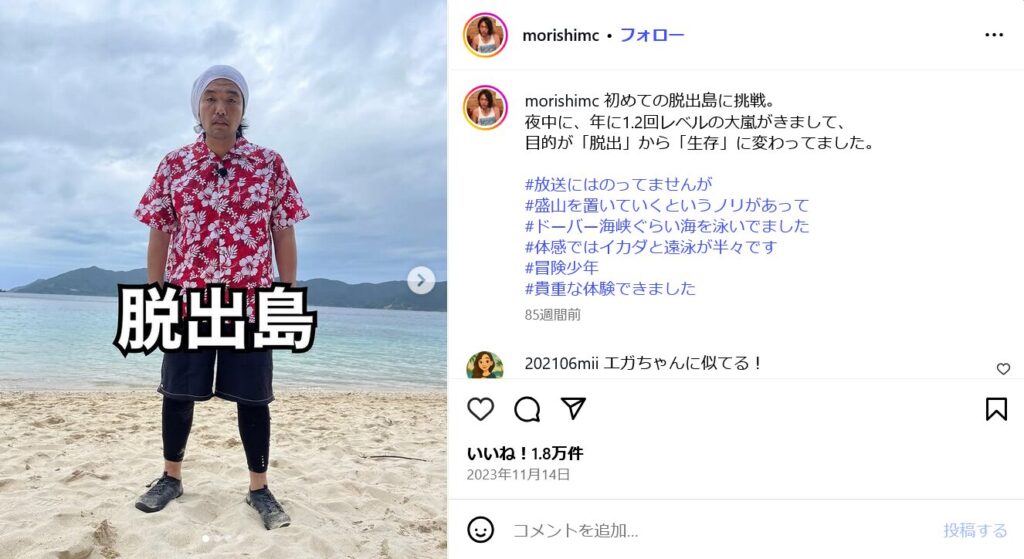The image size is (1024, 559).
Task: Click 202106mii commenter avatar
Action: pos(485,366)
